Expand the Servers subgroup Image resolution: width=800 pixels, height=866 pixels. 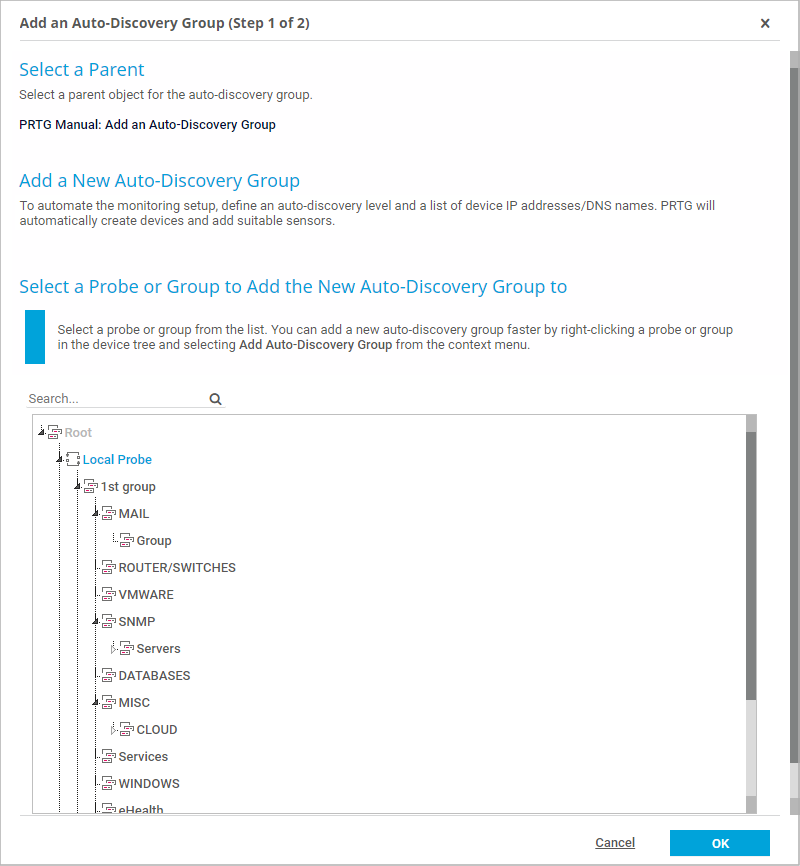114,649
